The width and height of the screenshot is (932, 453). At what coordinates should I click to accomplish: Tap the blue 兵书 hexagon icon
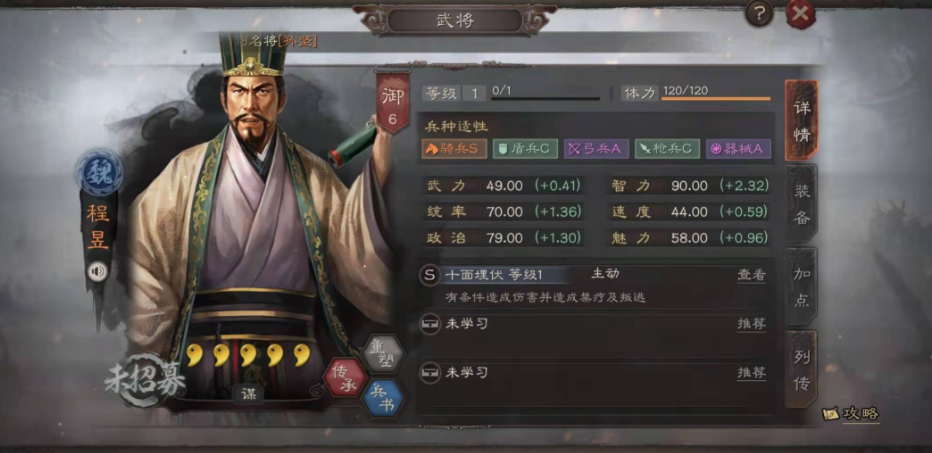point(383,398)
